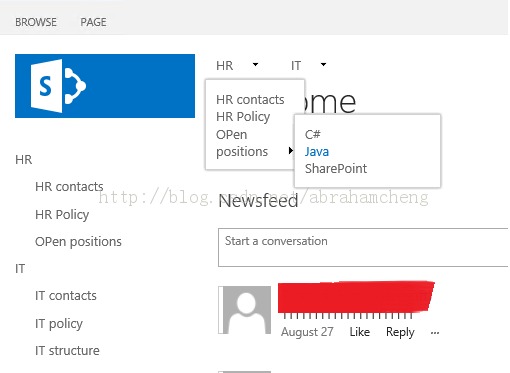Click the Newsfeed heading
The height and width of the screenshot is (373, 510).
coord(258,201)
